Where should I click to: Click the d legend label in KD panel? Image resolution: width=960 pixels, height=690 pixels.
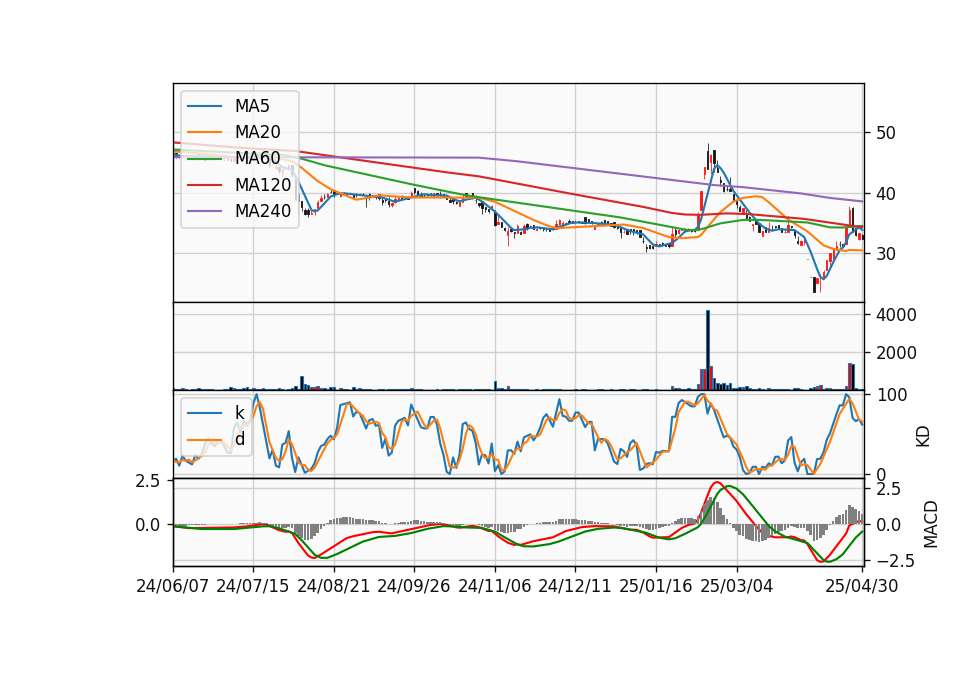point(240,439)
